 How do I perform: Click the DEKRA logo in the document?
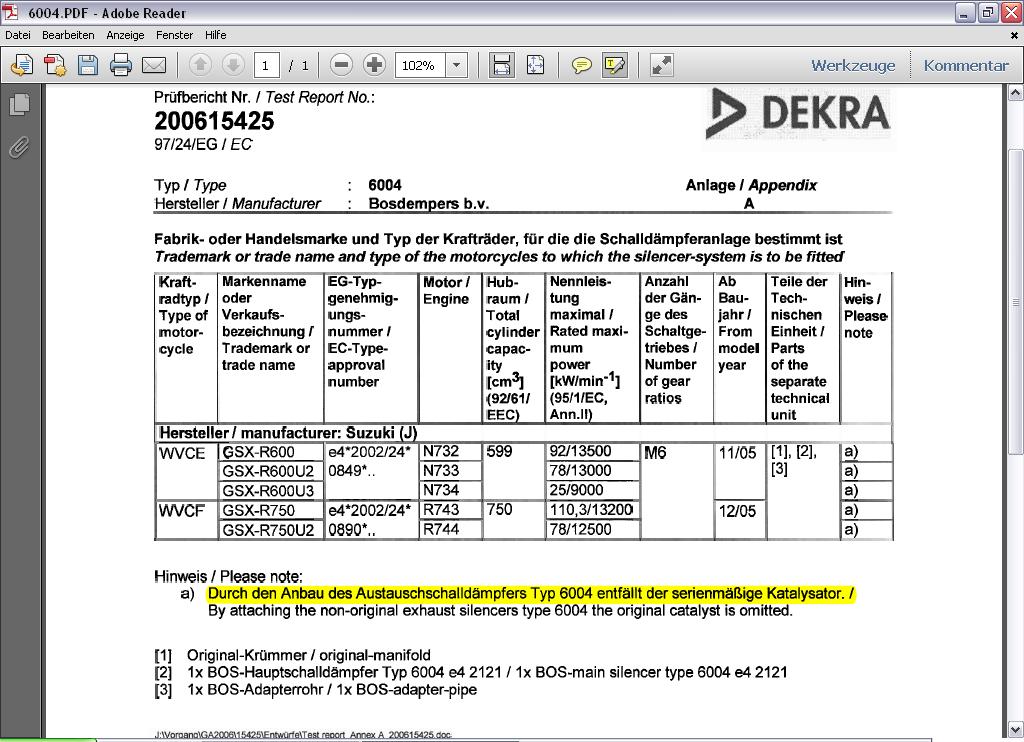(x=798, y=114)
